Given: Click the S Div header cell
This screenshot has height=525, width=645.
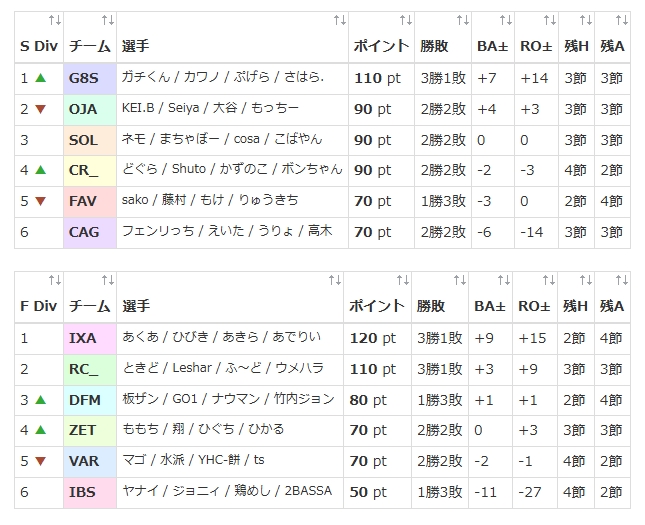Looking at the screenshot, I should click(38, 46).
